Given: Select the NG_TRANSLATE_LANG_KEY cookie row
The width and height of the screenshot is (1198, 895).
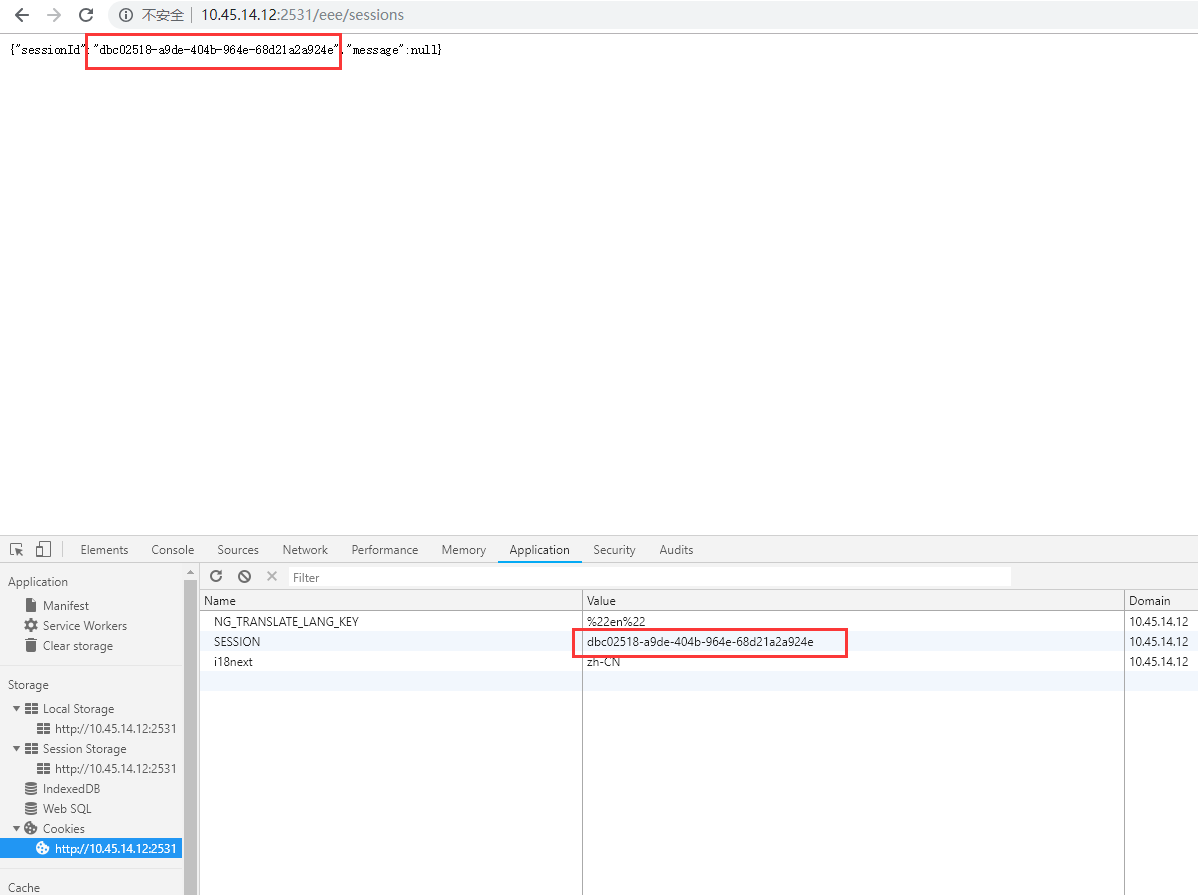Looking at the screenshot, I should [x=698, y=621].
